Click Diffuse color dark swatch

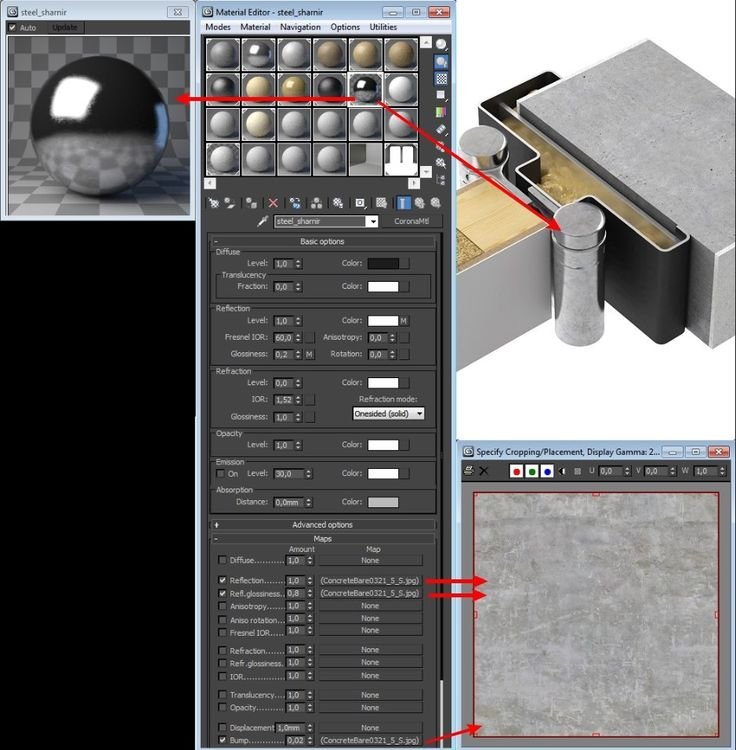[383, 264]
